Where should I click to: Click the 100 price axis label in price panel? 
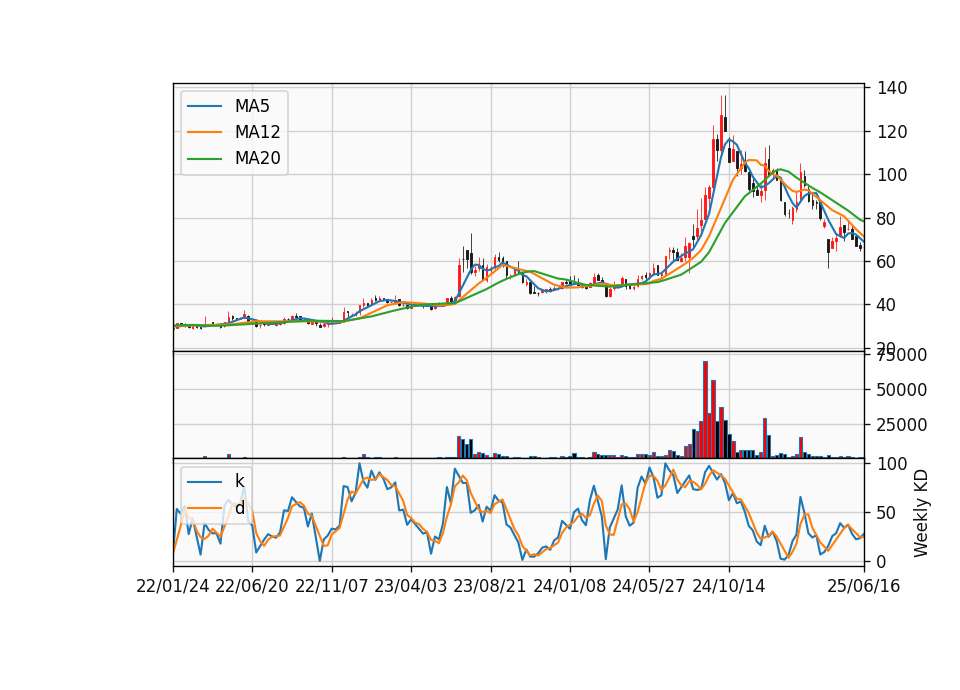[892, 175]
